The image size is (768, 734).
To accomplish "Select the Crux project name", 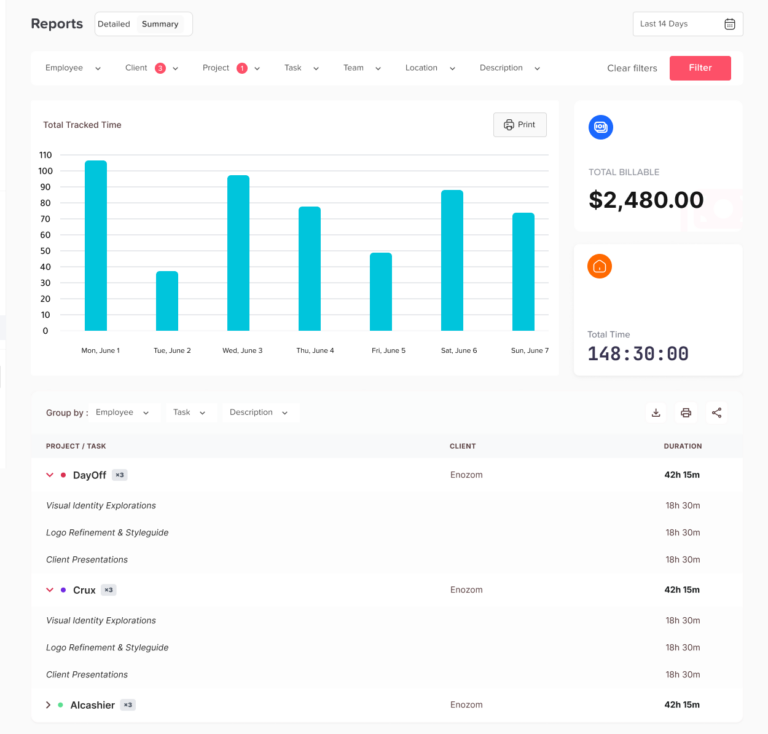I will tap(84, 591).
